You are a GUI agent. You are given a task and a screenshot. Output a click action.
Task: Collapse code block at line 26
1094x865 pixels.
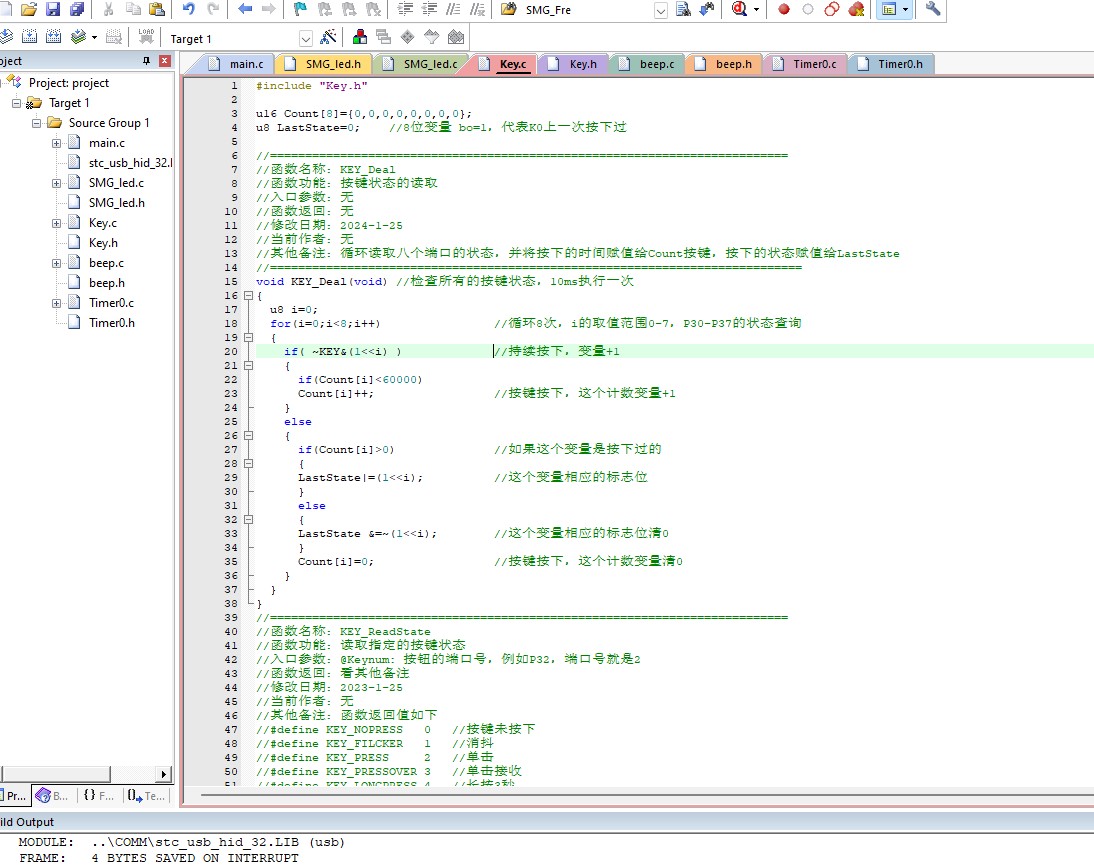pos(248,435)
